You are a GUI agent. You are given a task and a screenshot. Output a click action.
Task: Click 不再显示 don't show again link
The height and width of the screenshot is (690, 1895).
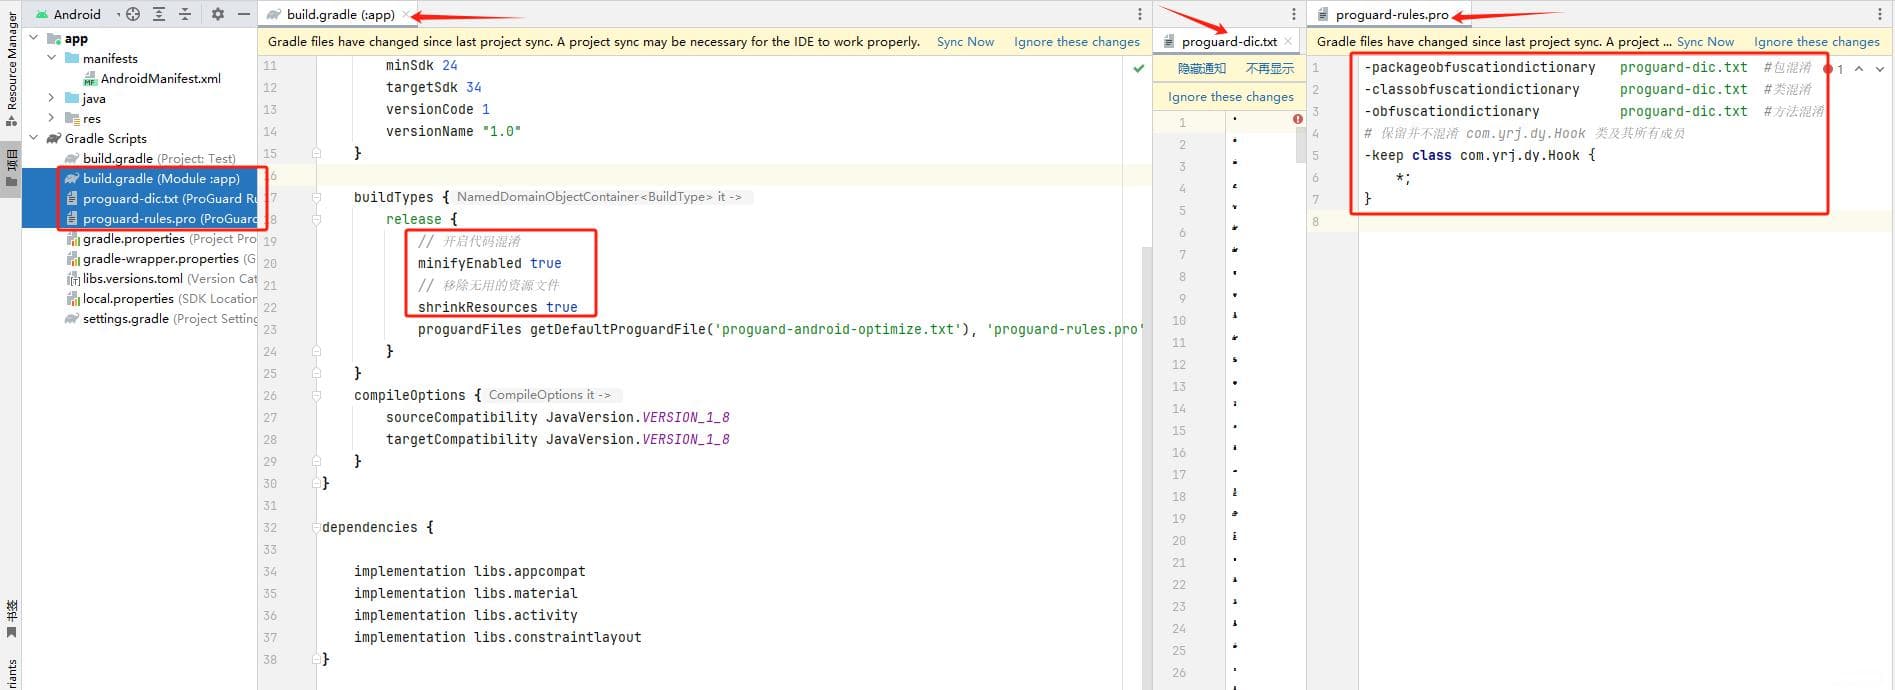1269,68
